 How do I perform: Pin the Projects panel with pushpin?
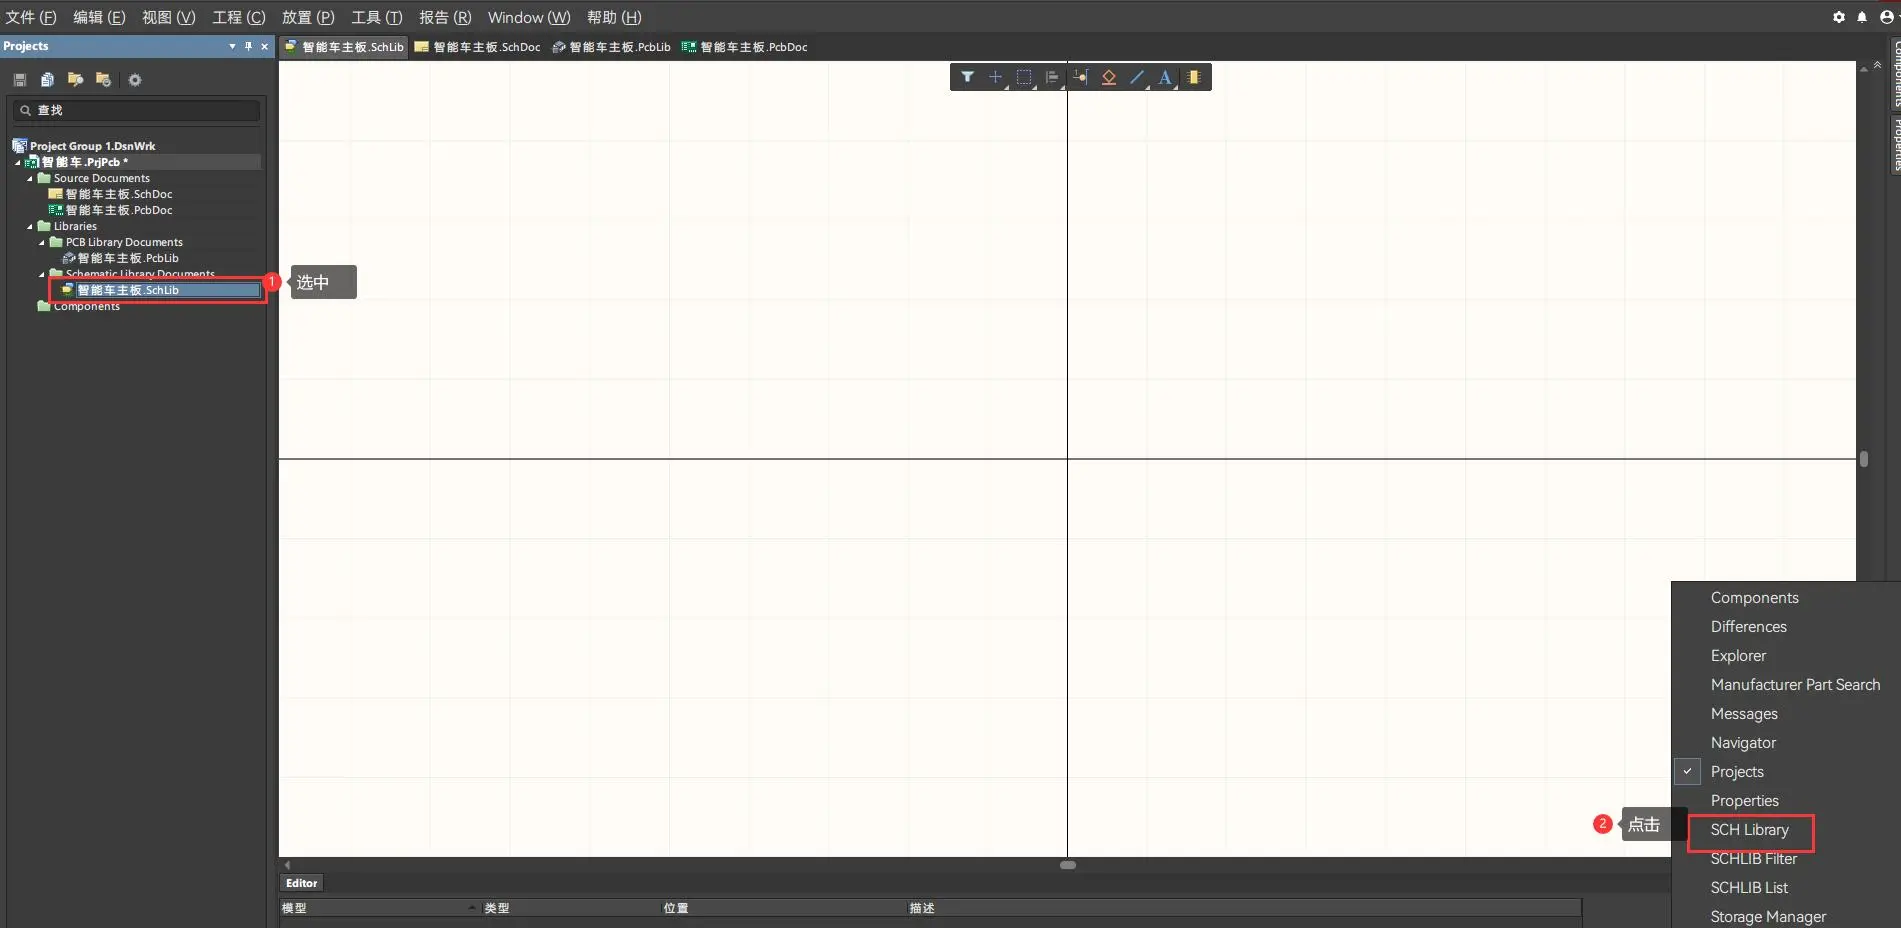[248, 46]
